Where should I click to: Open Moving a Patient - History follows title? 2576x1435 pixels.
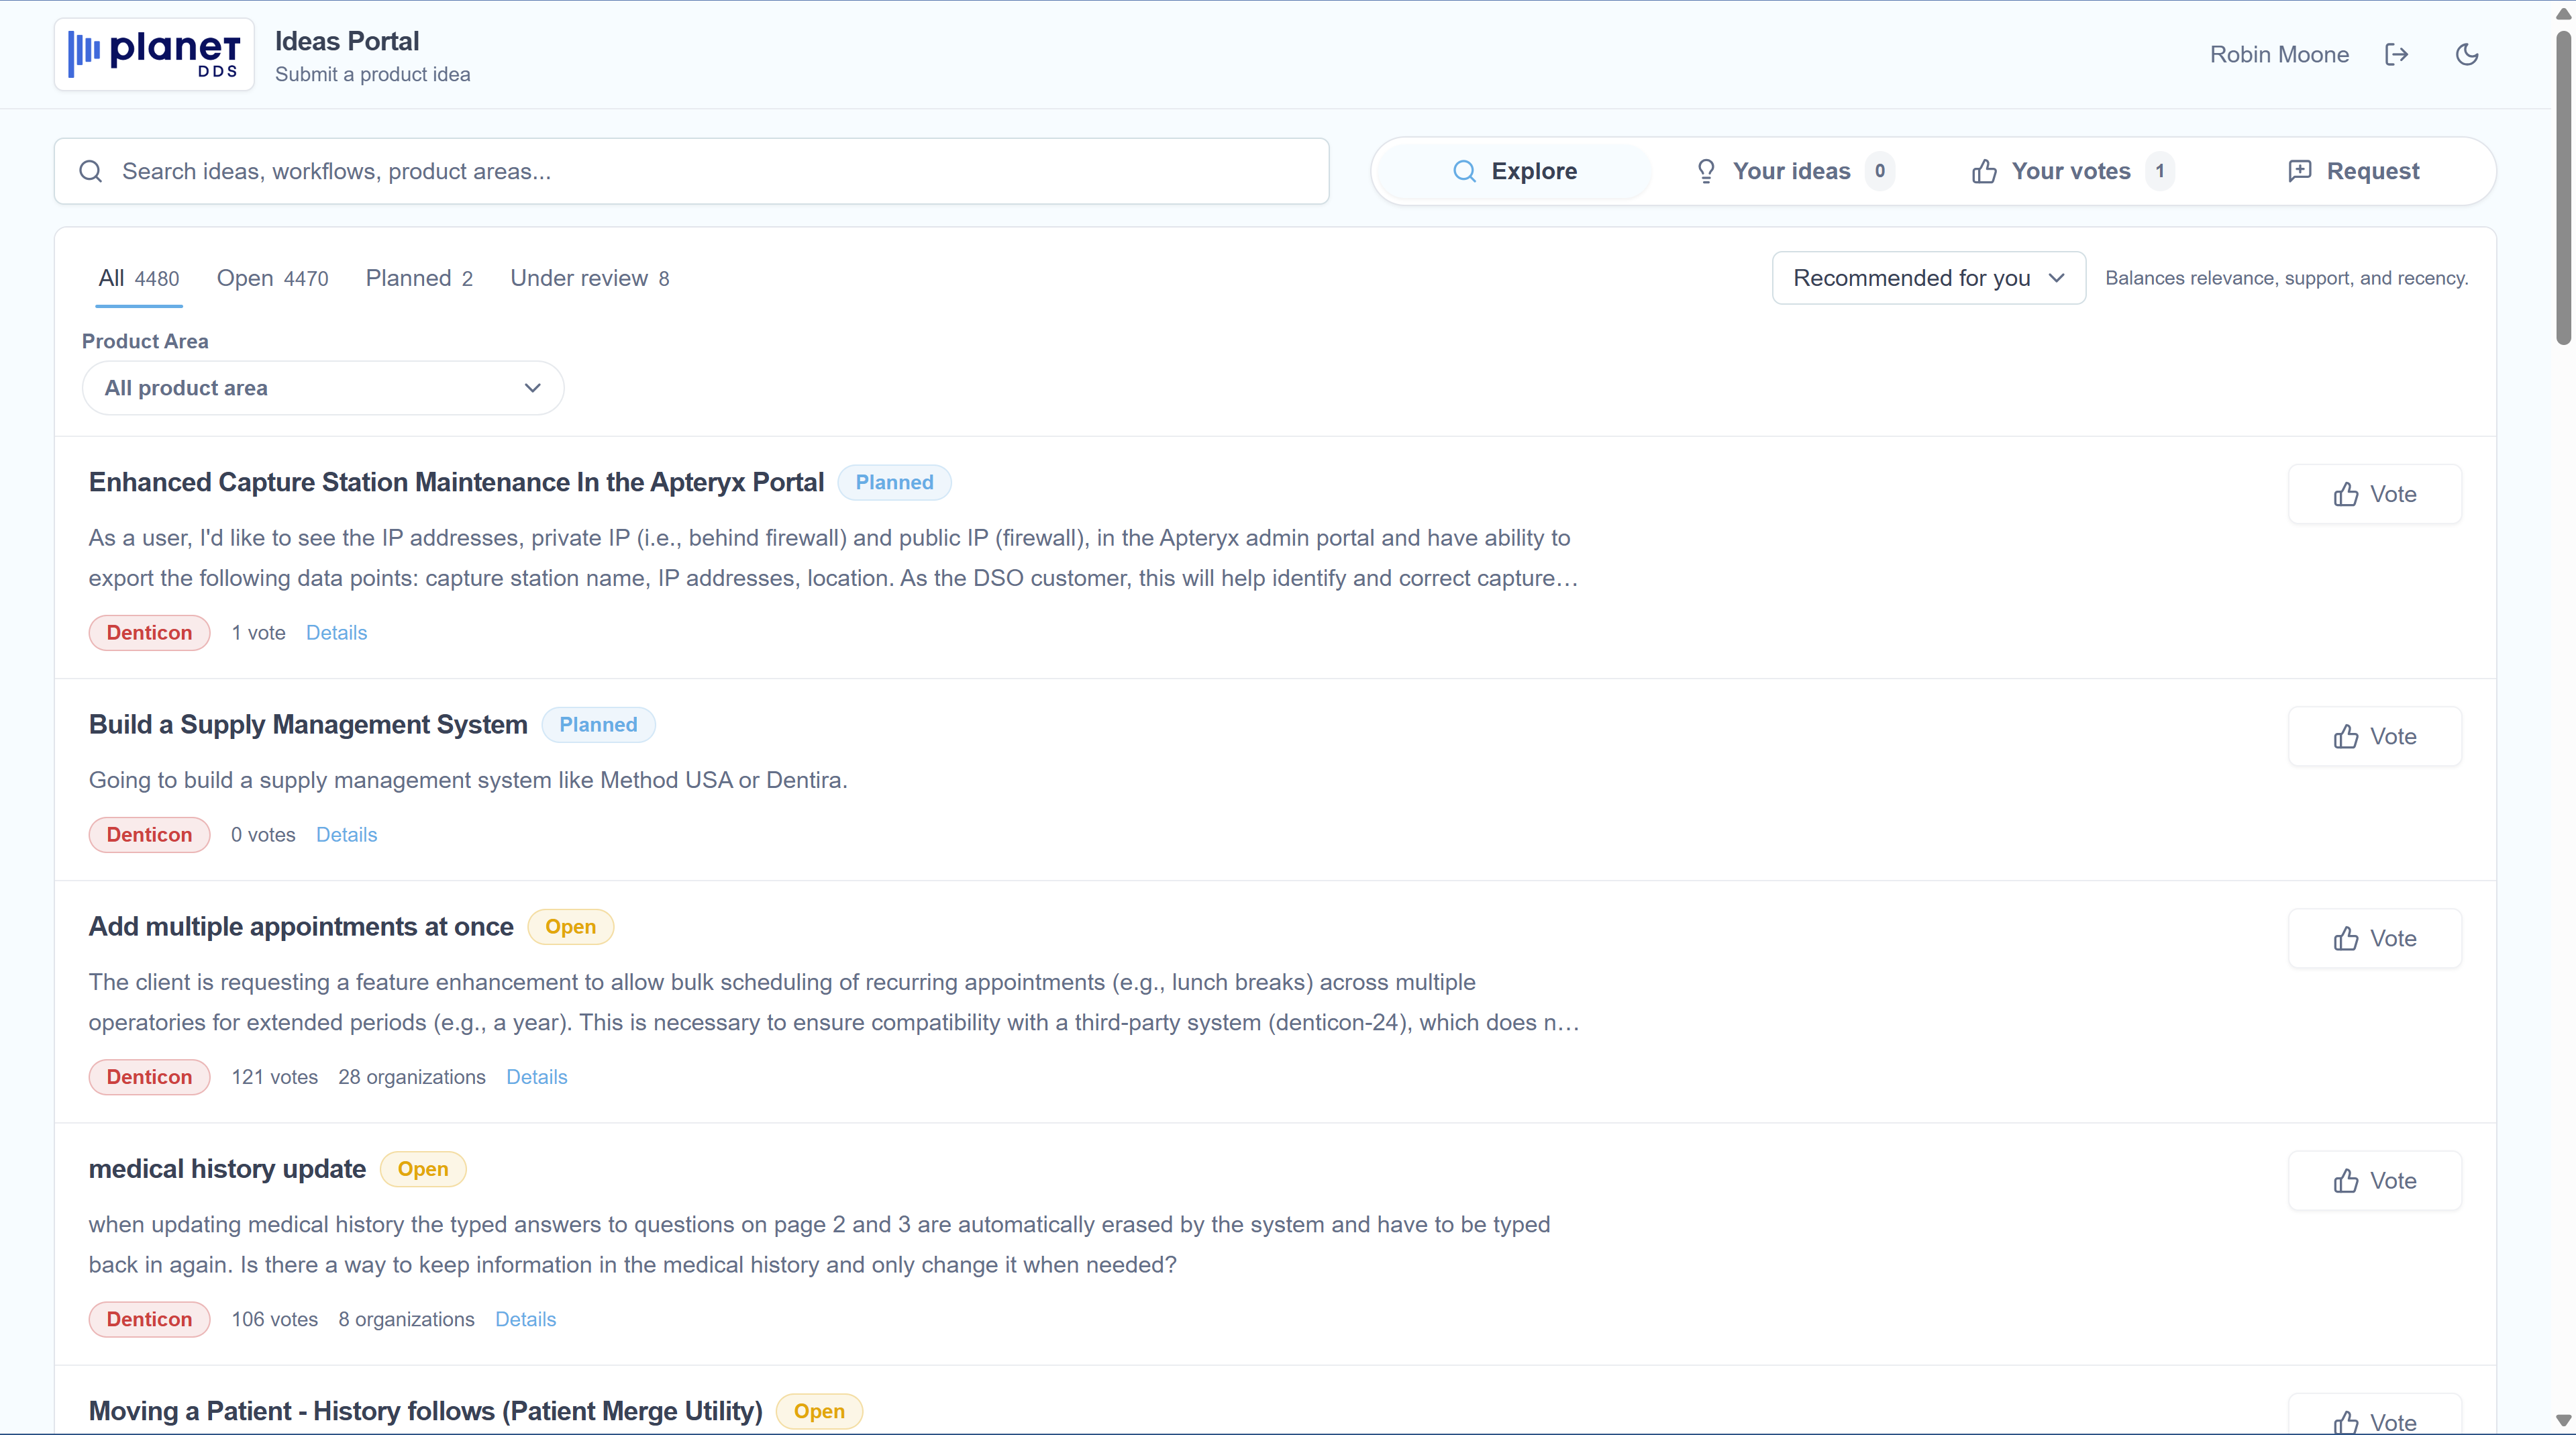pos(425,1411)
